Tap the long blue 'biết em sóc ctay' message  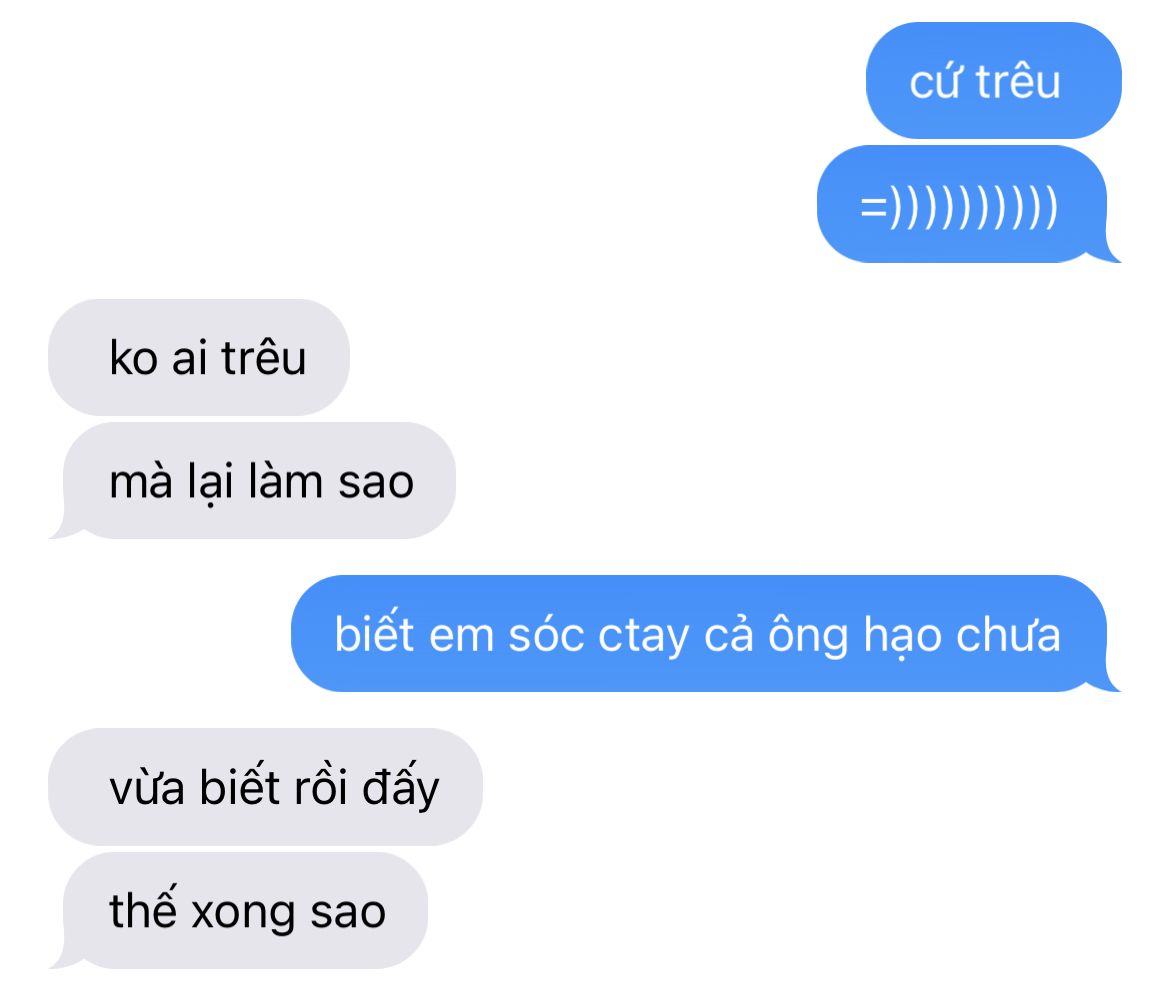pos(706,634)
